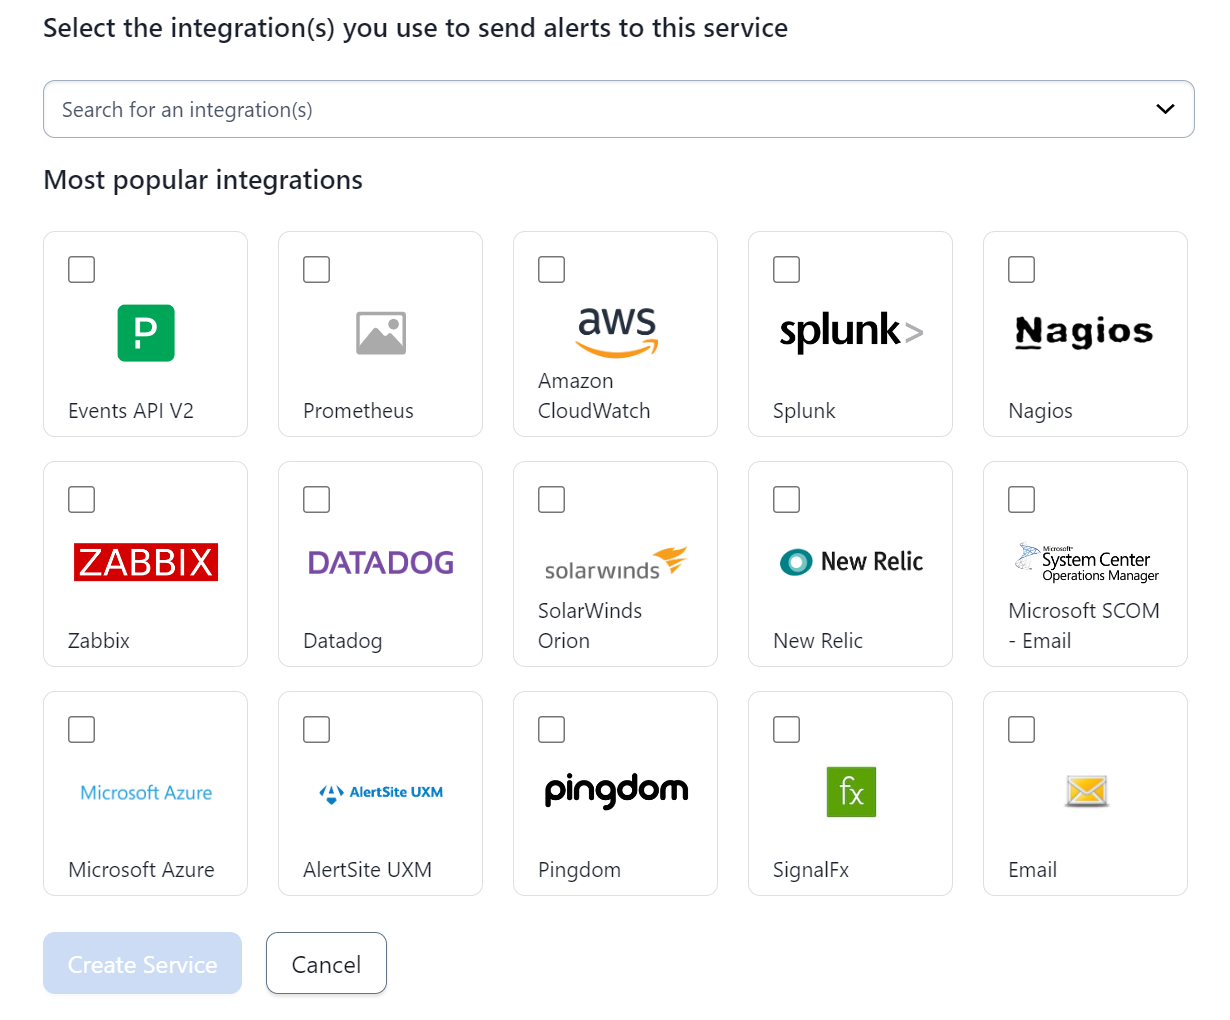Click the Splunk label below the logo
This screenshot has width=1230, height=1020.
point(804,411)
